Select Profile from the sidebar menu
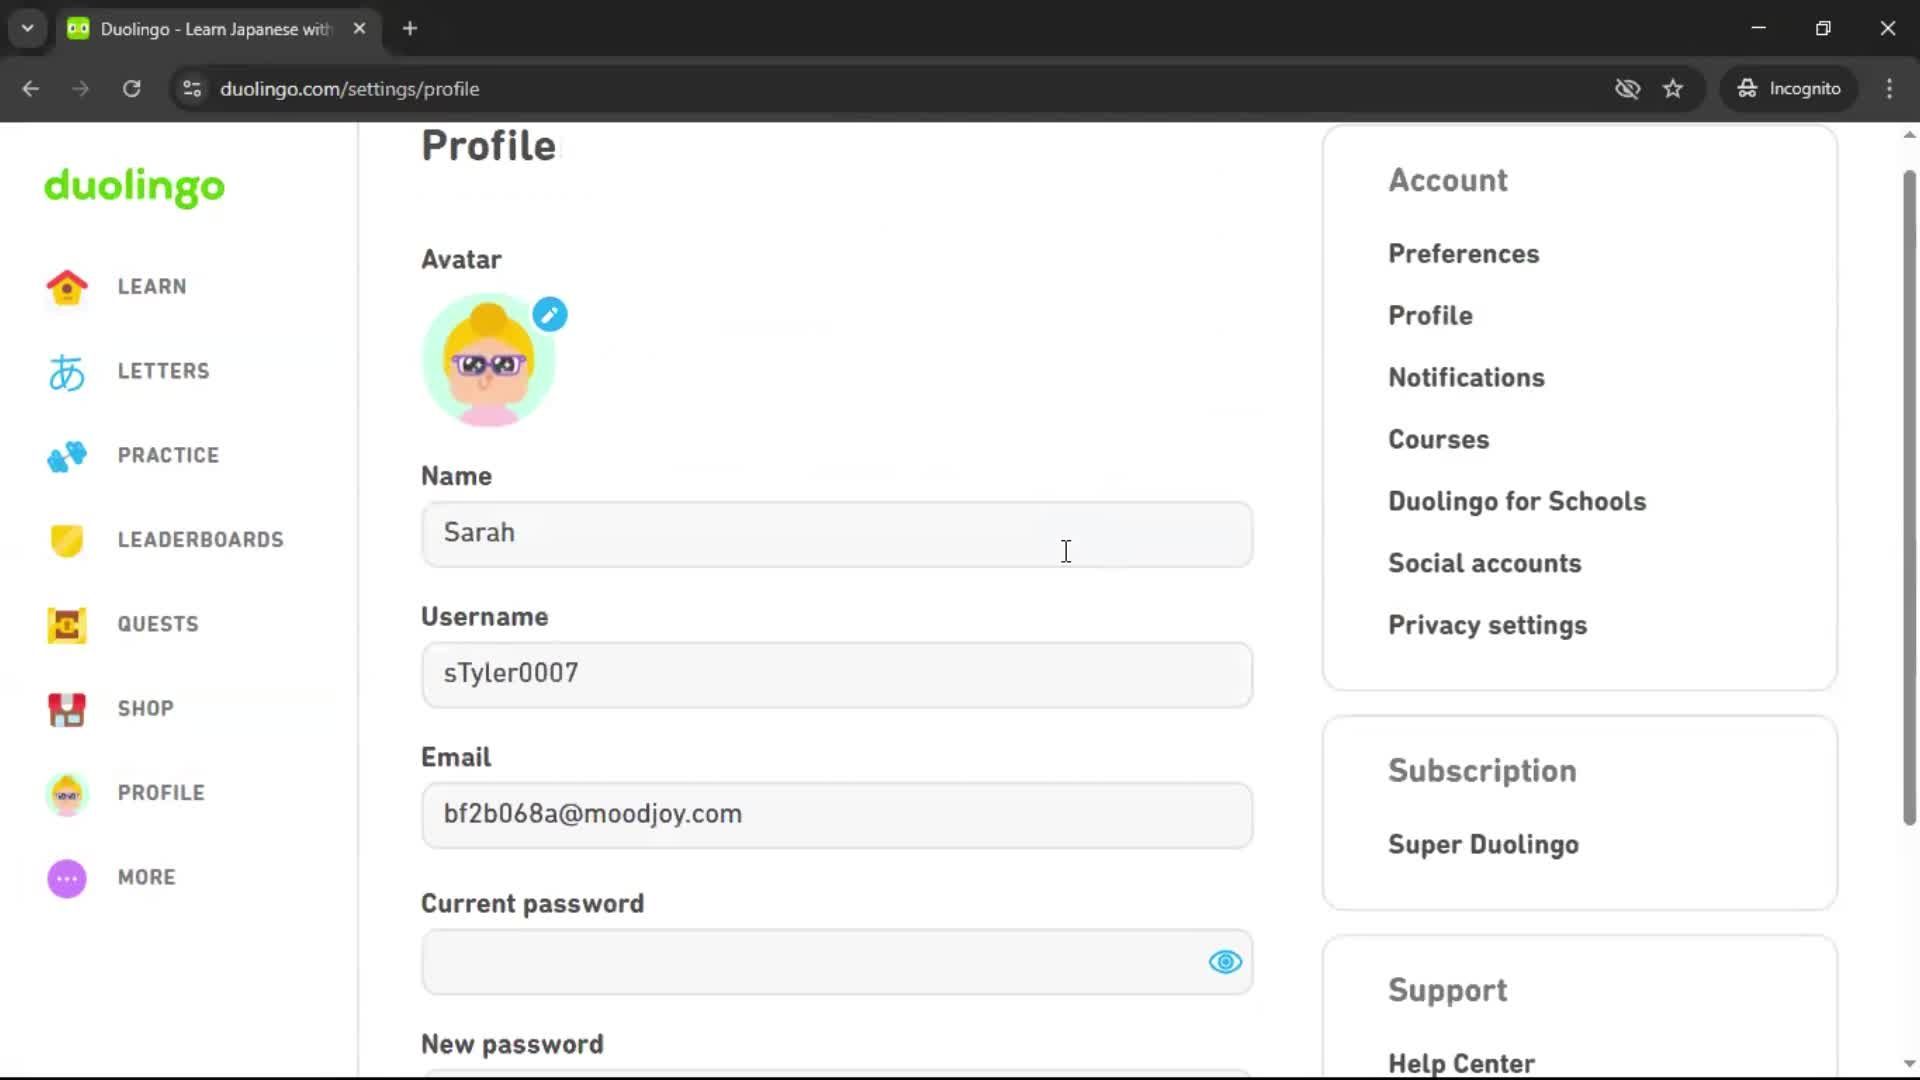1920x1080 pixels. click(x=160, y=792)
